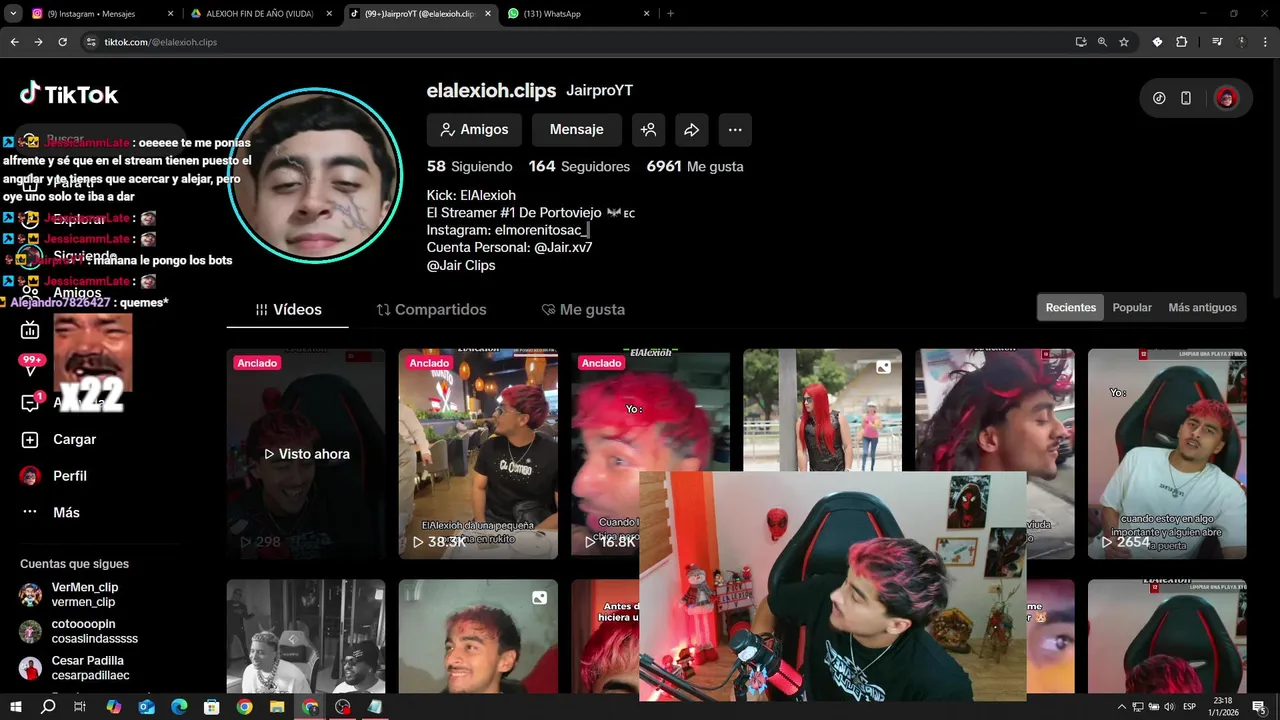This screenshot has height=720, width=1280.
Task: Open the add-friend icon next to Mensaje
Action: coord(648,130)
